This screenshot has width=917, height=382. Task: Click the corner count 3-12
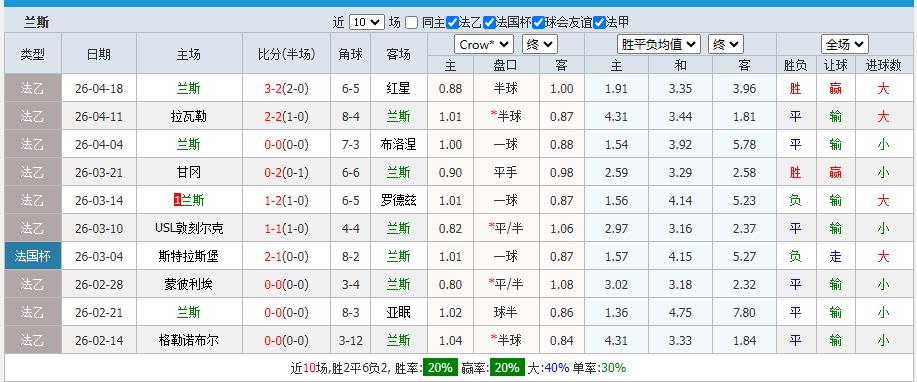point(350,340)
